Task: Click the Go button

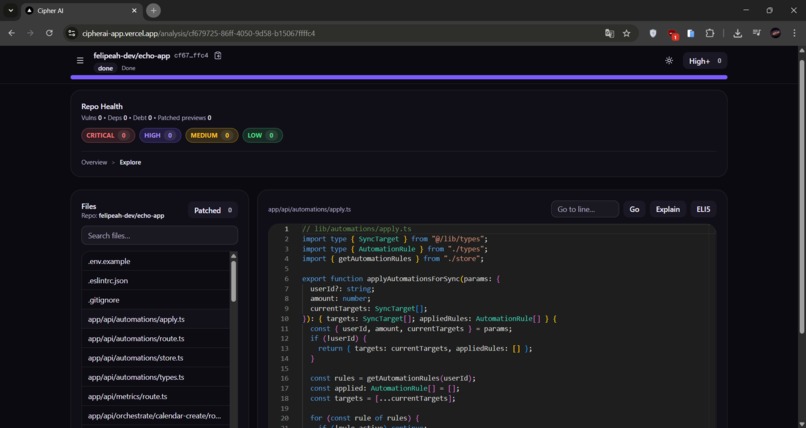Action: coord(634,209)
